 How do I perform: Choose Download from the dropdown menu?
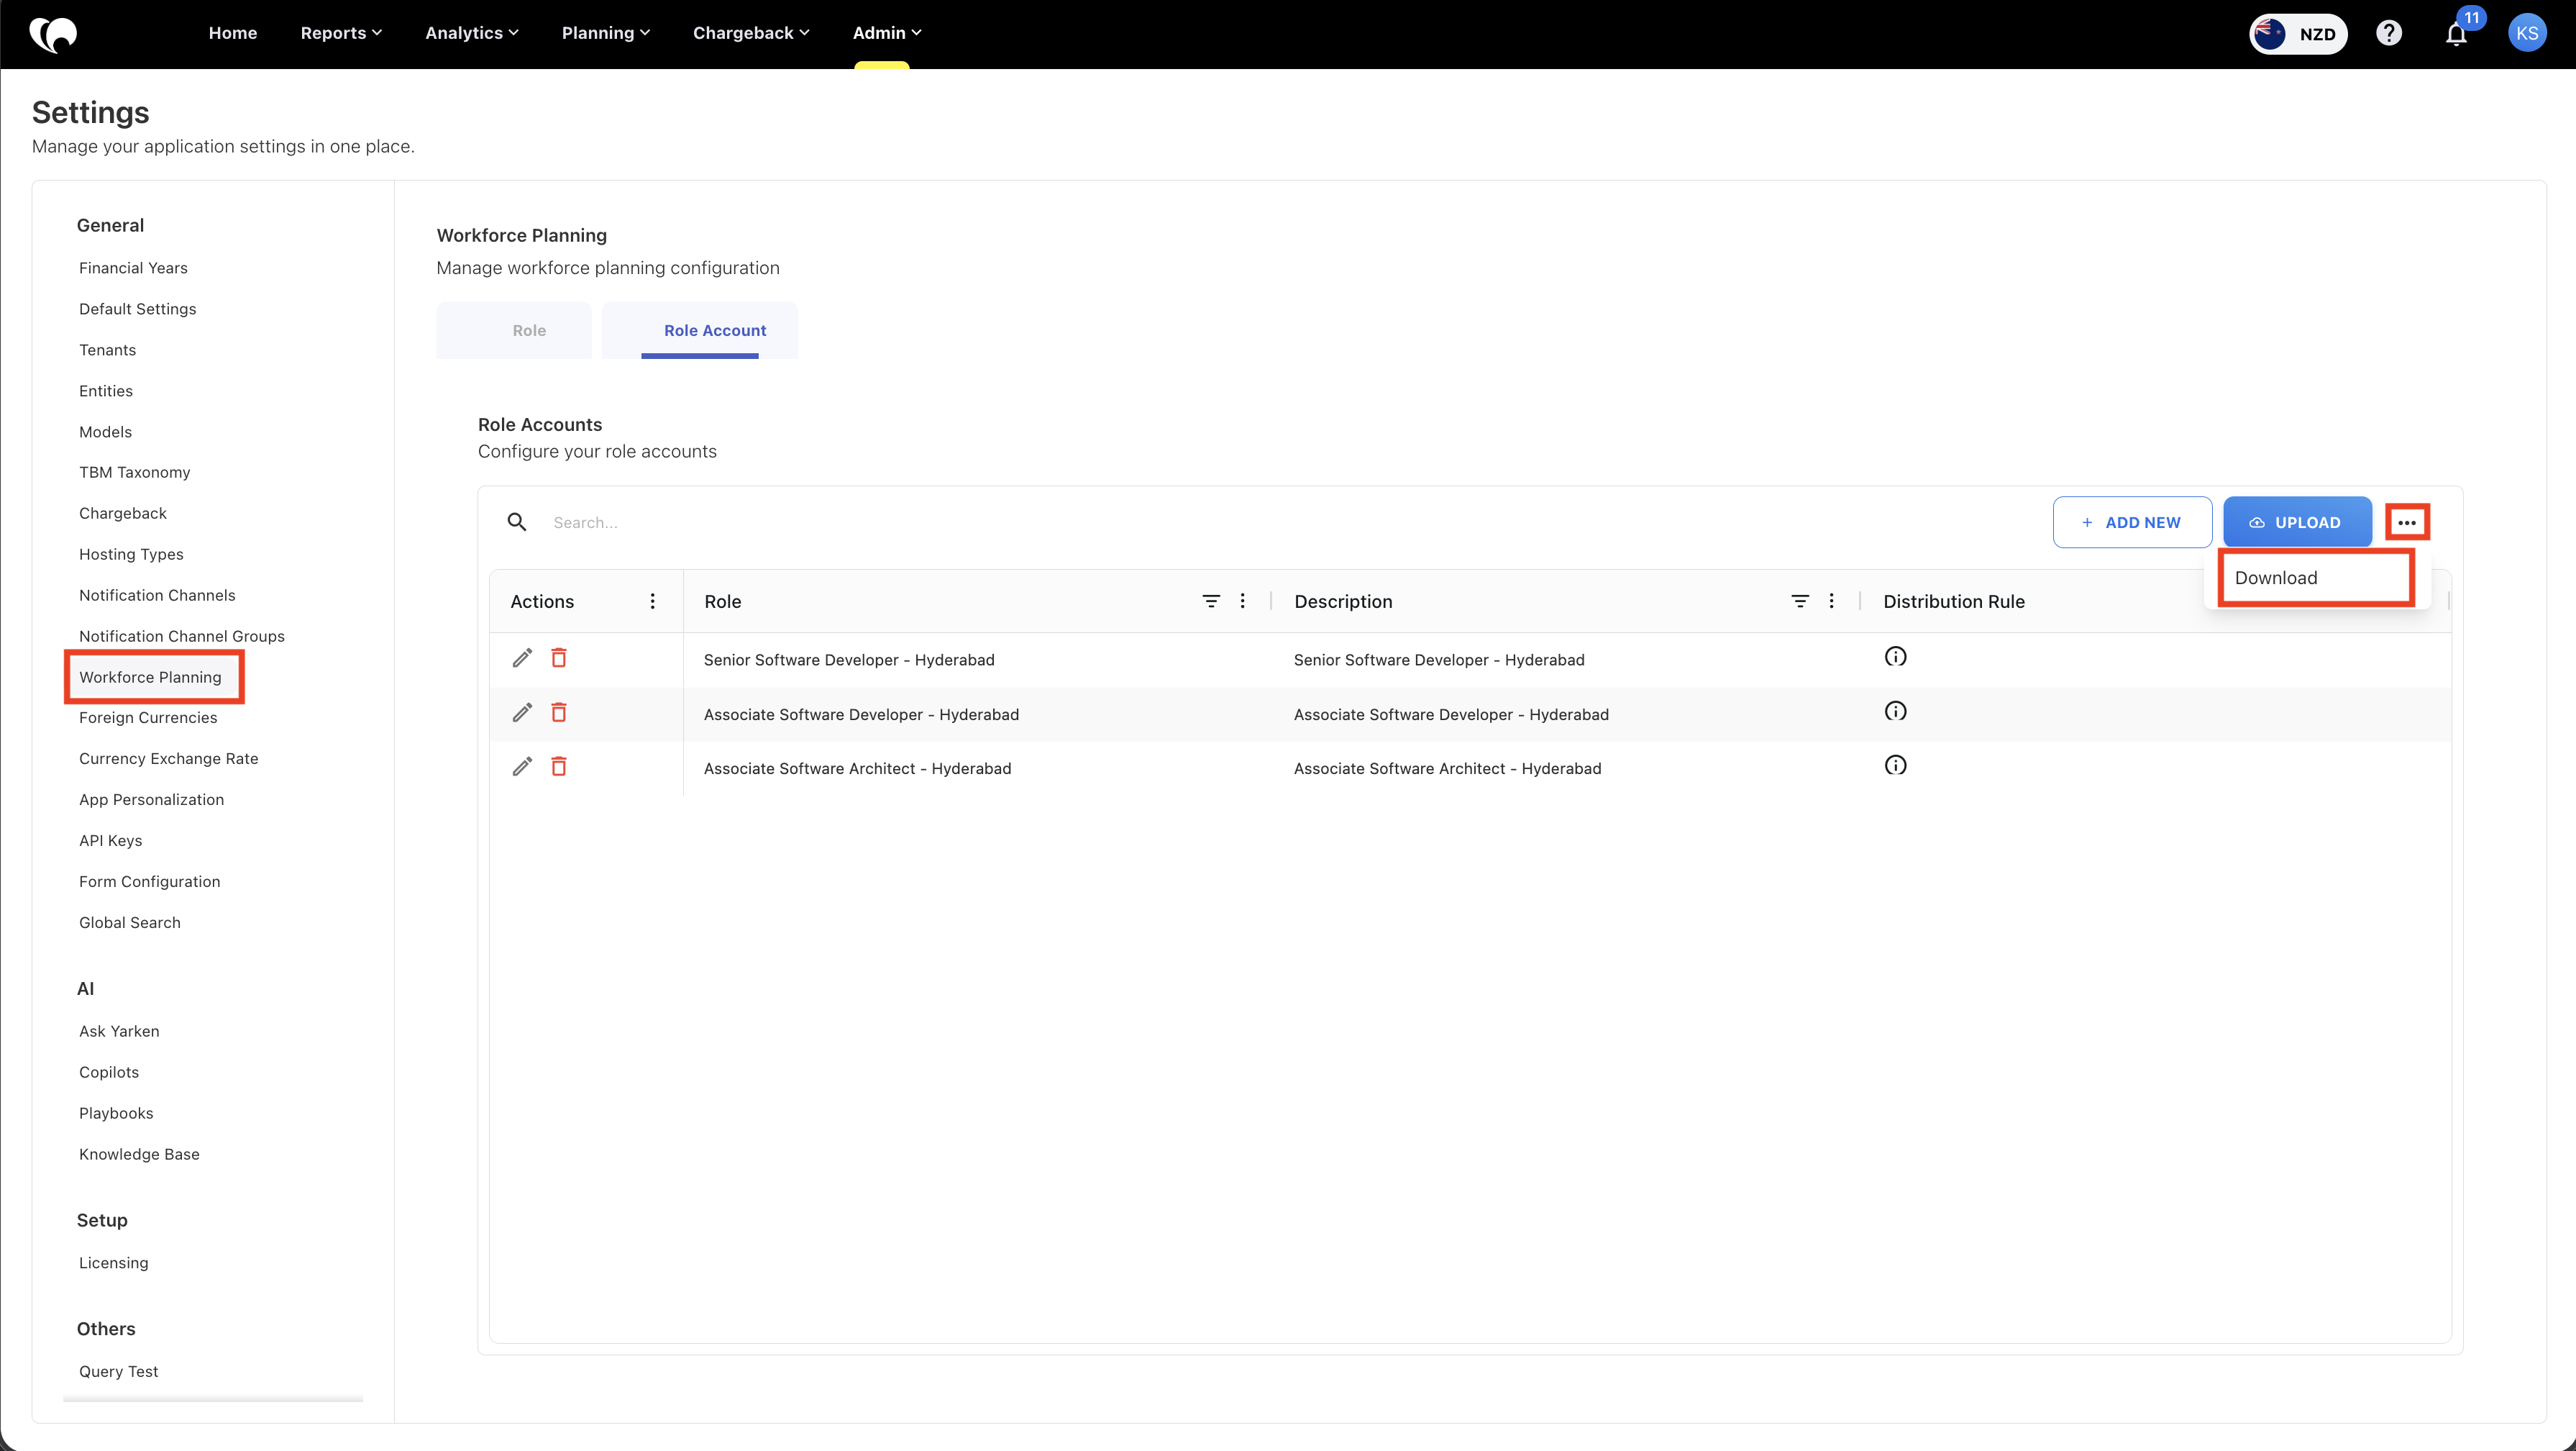tap(2316, 578)
